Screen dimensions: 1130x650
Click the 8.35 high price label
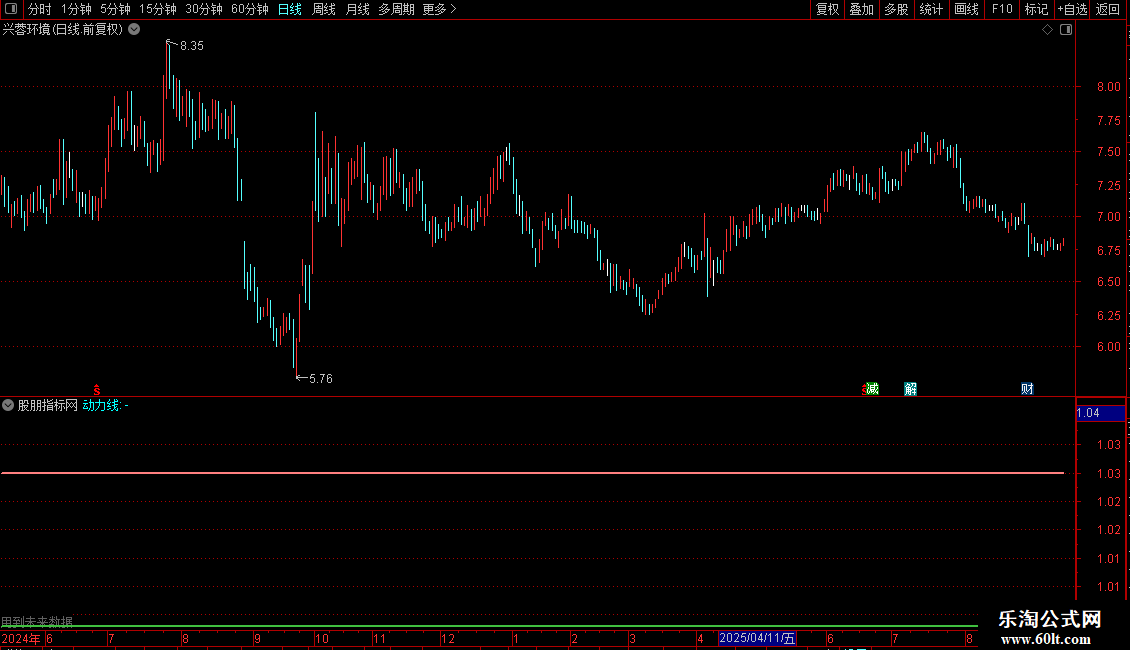click(x=192, y=45)
